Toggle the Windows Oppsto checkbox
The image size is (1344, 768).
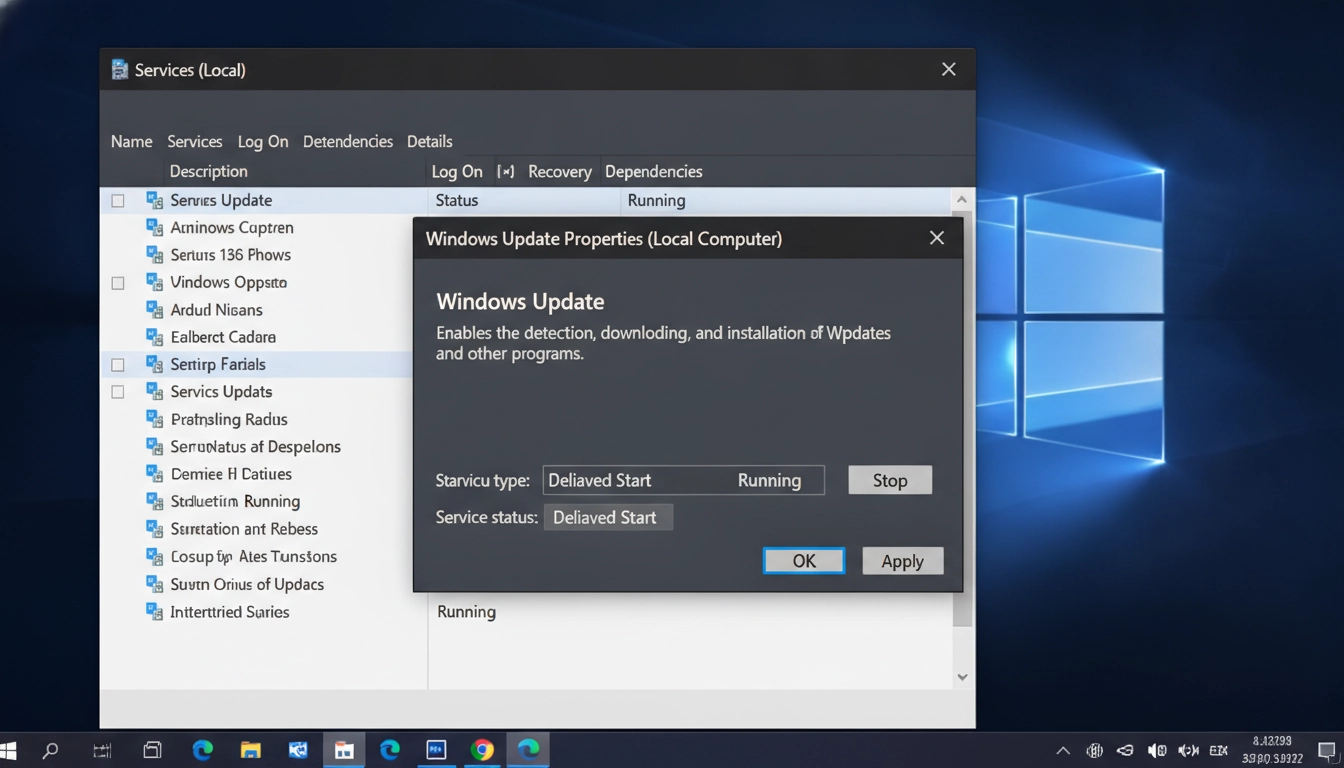[x=118, y=283]
